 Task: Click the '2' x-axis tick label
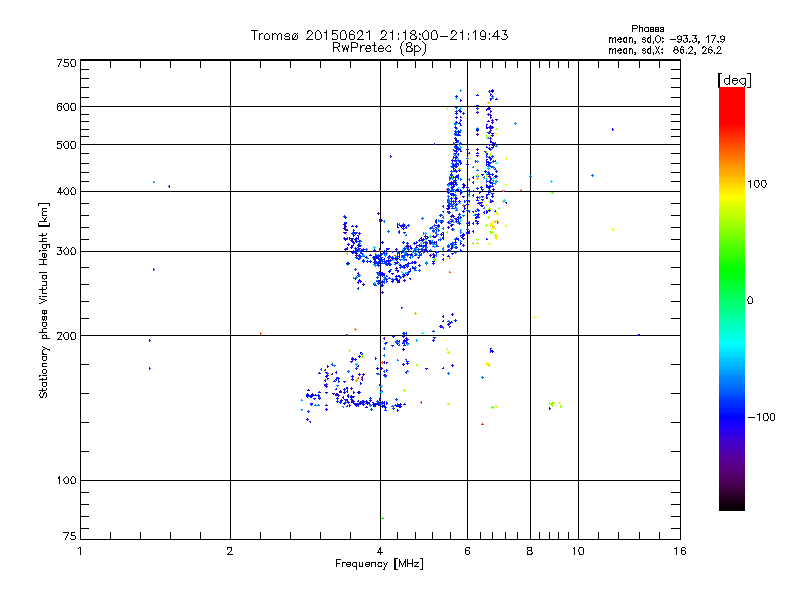(230, 551)
